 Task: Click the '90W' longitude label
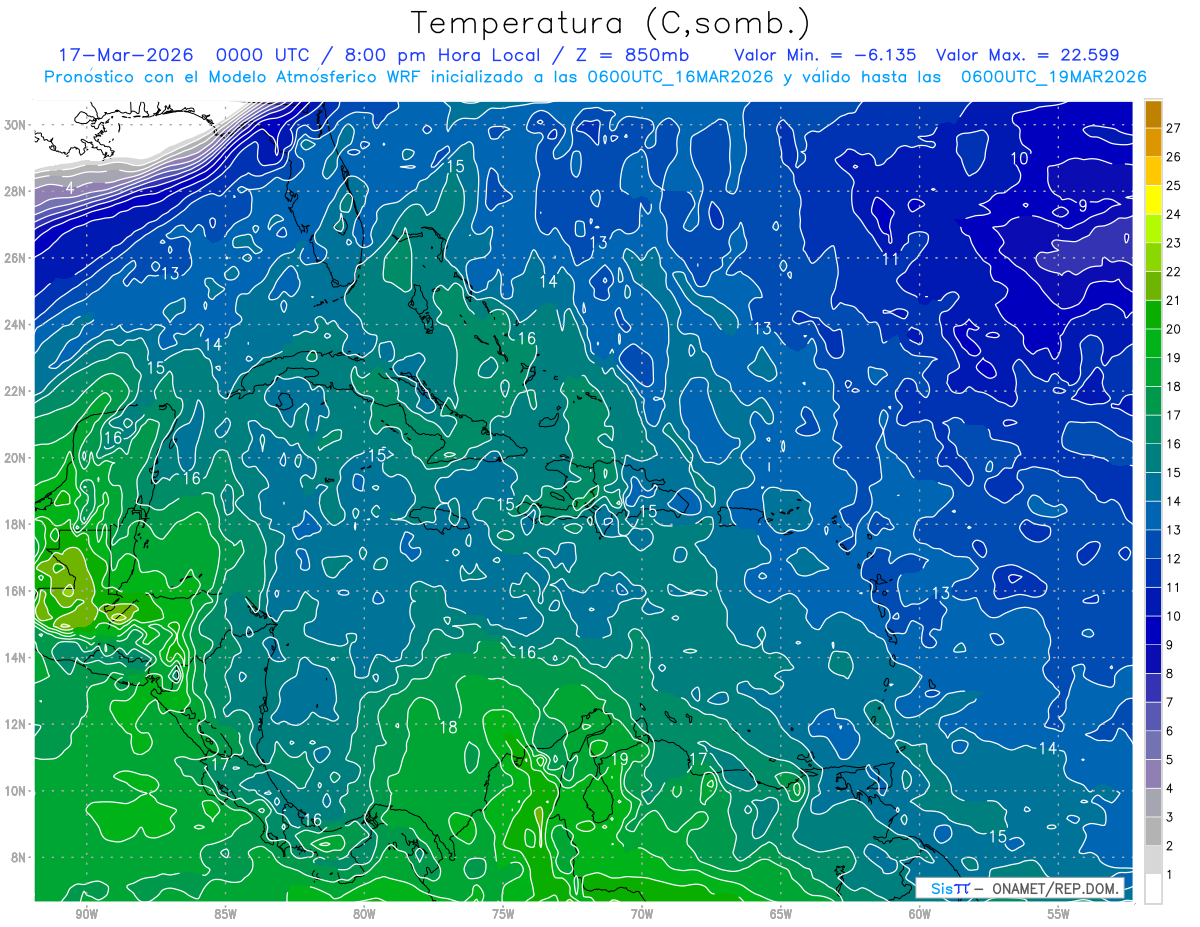pos(86,914)
